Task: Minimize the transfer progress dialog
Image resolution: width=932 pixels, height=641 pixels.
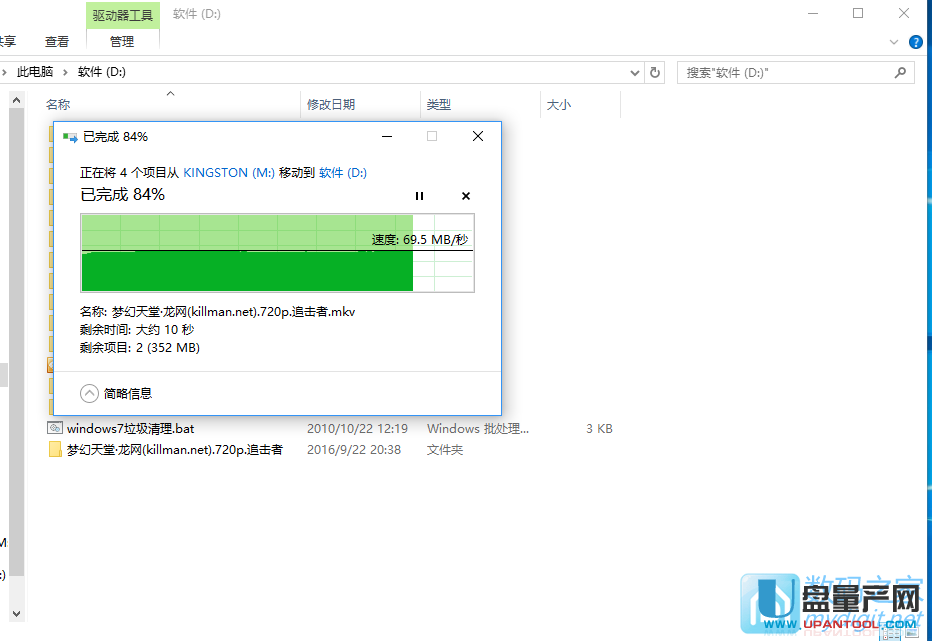Action: (387, 136)
